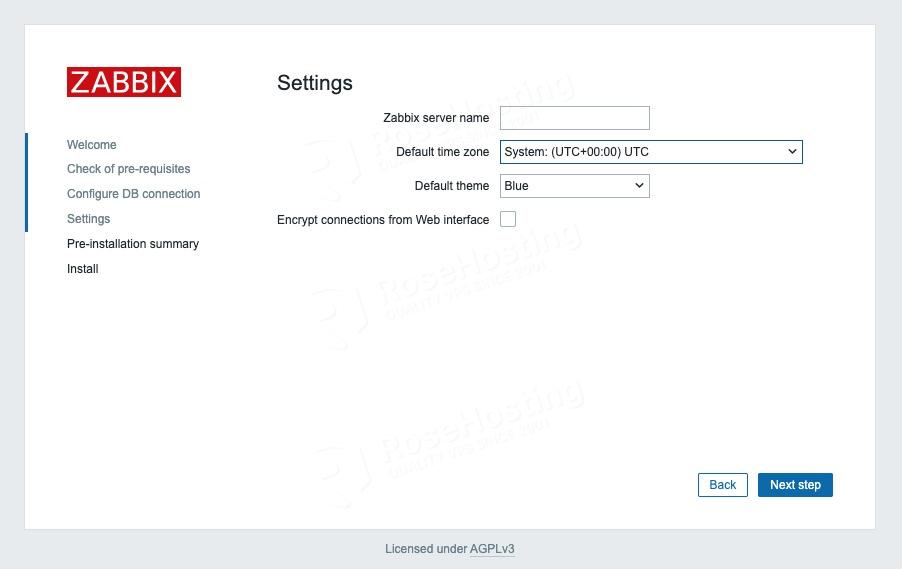Select Pre-installation summary step
The height and width of the screenshot is (569, 902).
(x=133, y=244)
